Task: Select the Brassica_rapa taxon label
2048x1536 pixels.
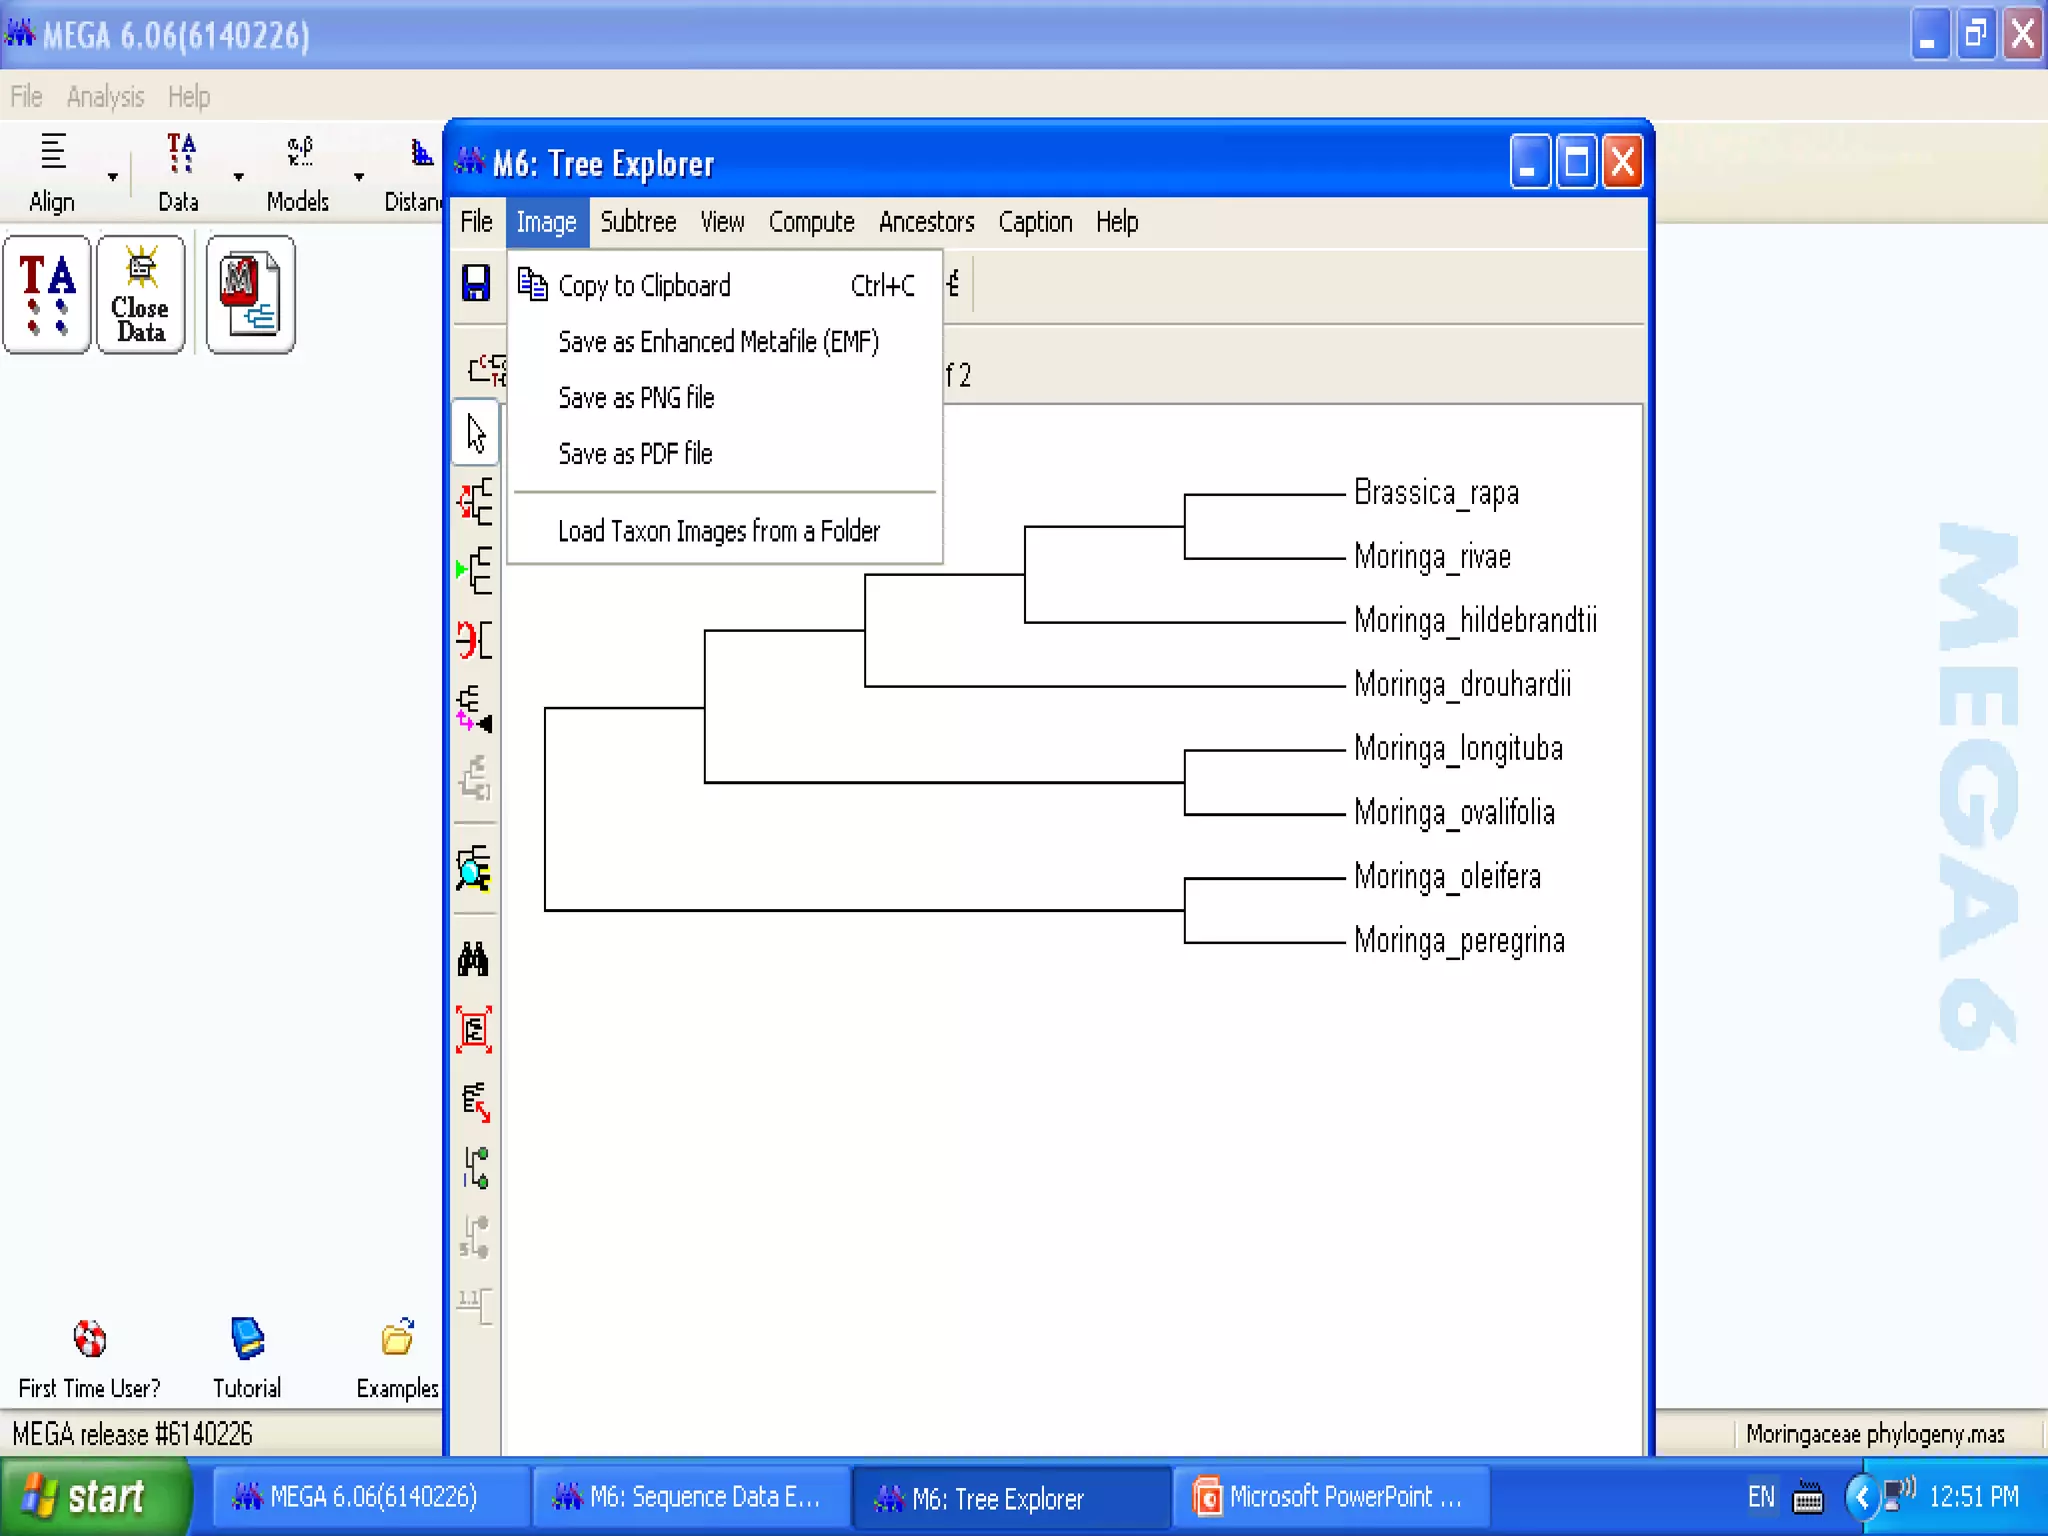Action: (1436, 493)
